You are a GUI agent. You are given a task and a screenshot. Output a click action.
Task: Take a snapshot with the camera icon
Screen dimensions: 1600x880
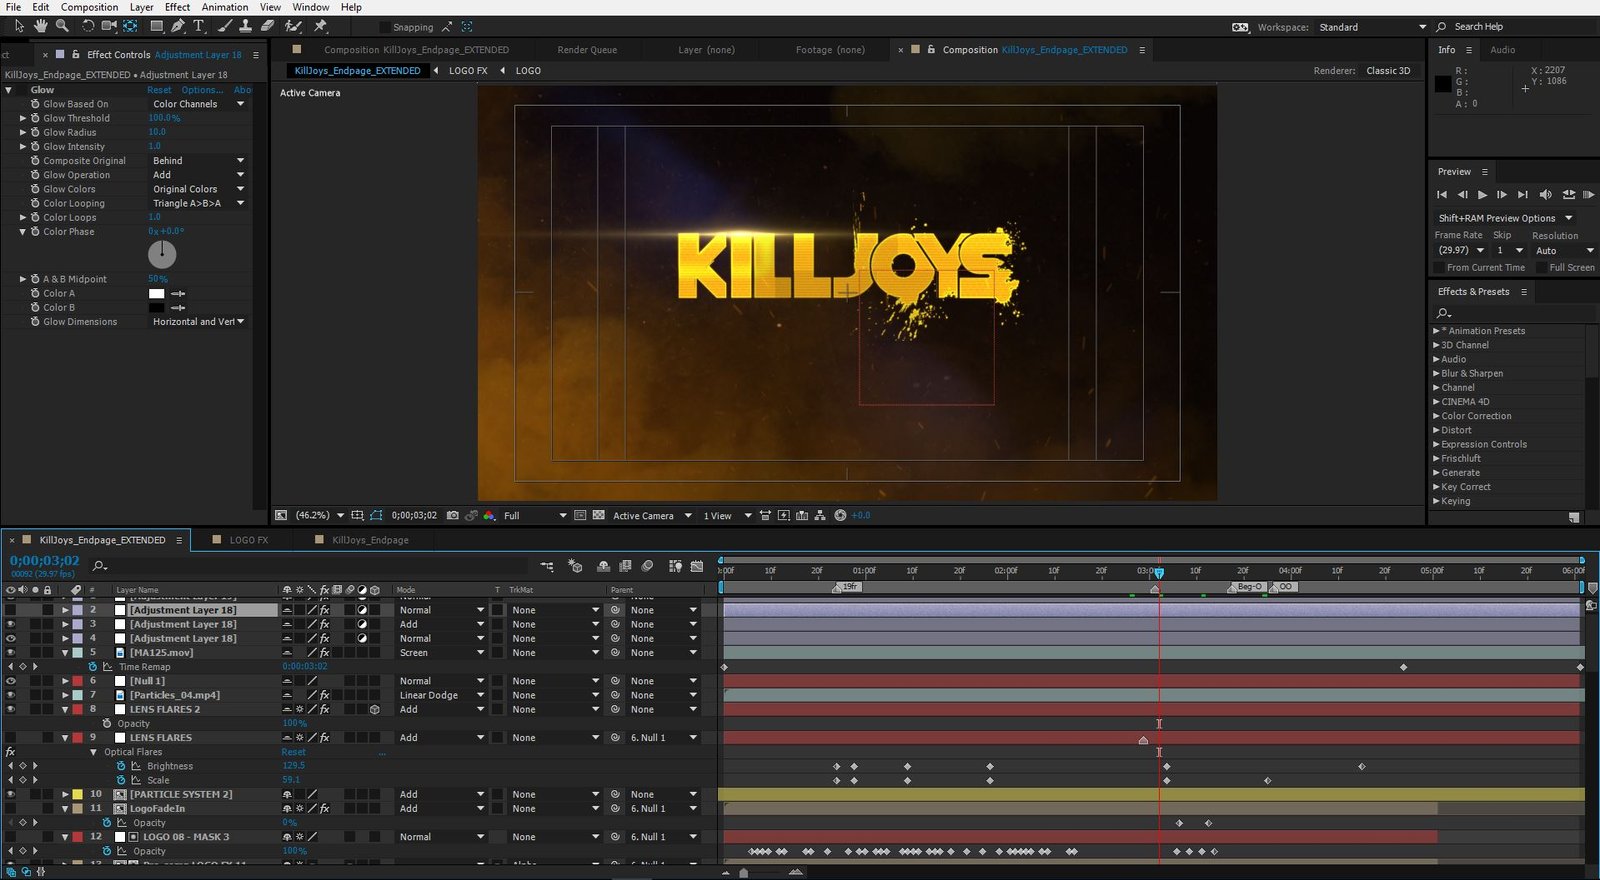(x=453, y=516)
